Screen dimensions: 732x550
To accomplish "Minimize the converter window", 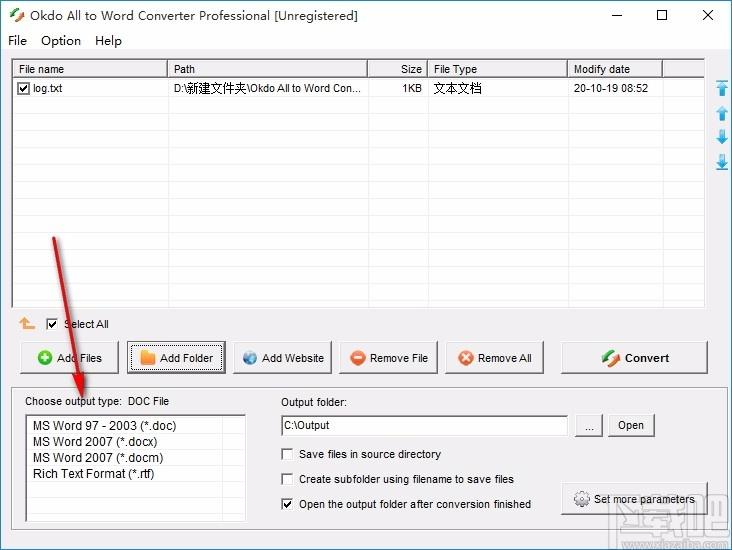I will click(617, 15).
